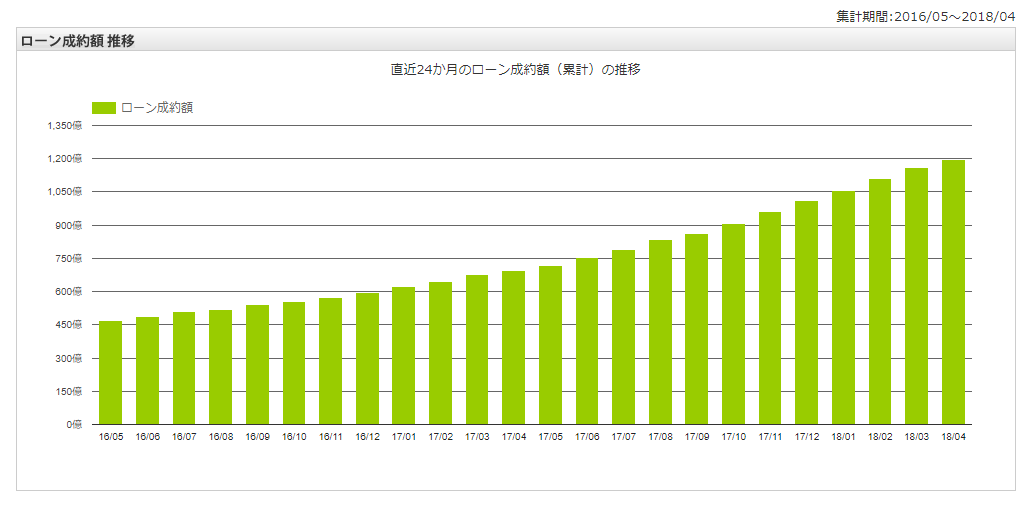Screen dimensions: 1031x505
Task: Click the bar for 17/01
Action: coord(404,356)
